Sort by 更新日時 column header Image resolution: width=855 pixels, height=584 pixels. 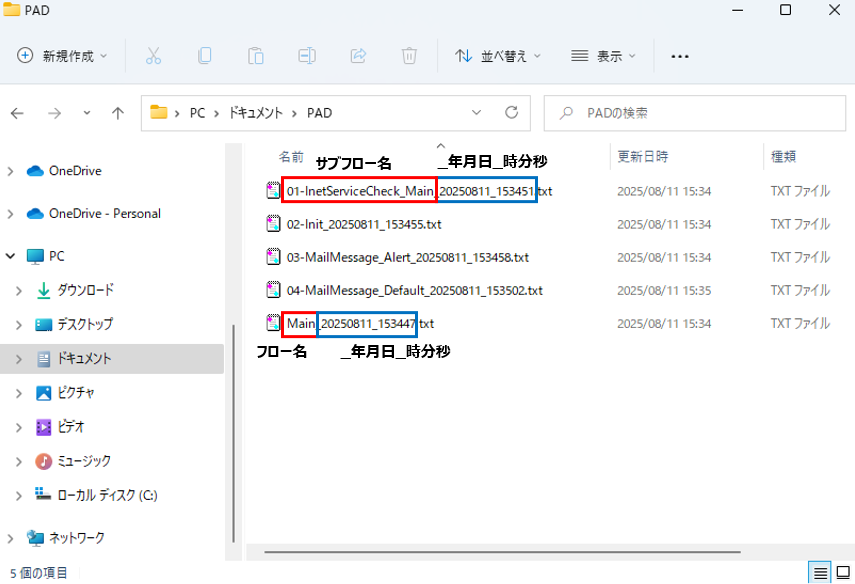click(642, 156)
